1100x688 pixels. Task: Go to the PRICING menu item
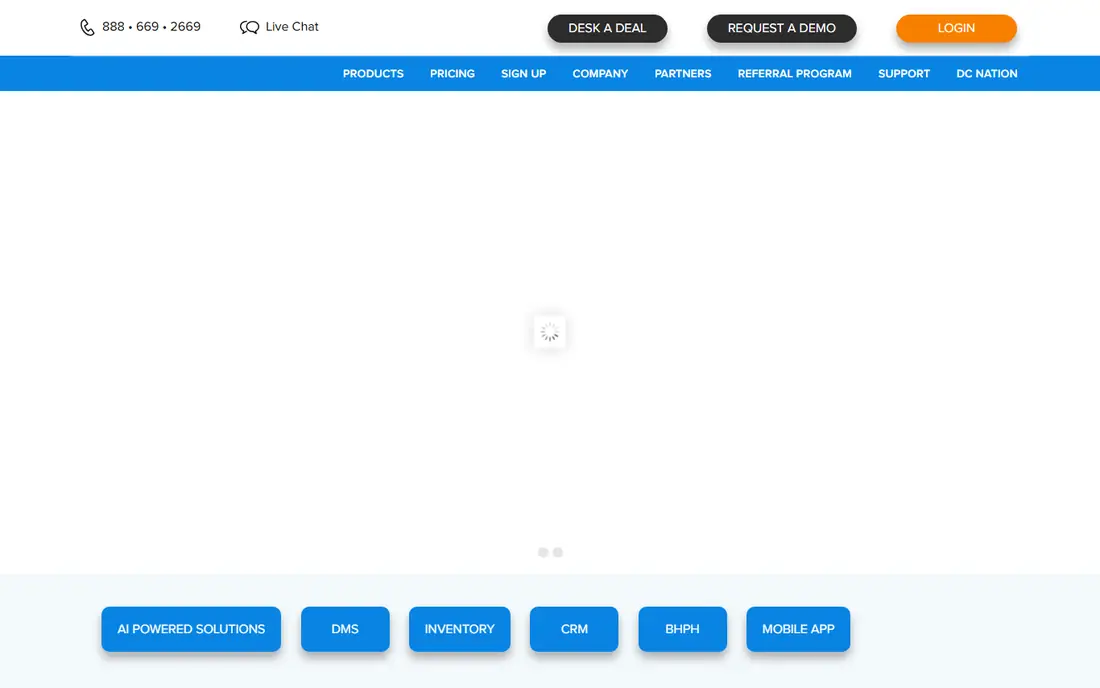(452, 74)
